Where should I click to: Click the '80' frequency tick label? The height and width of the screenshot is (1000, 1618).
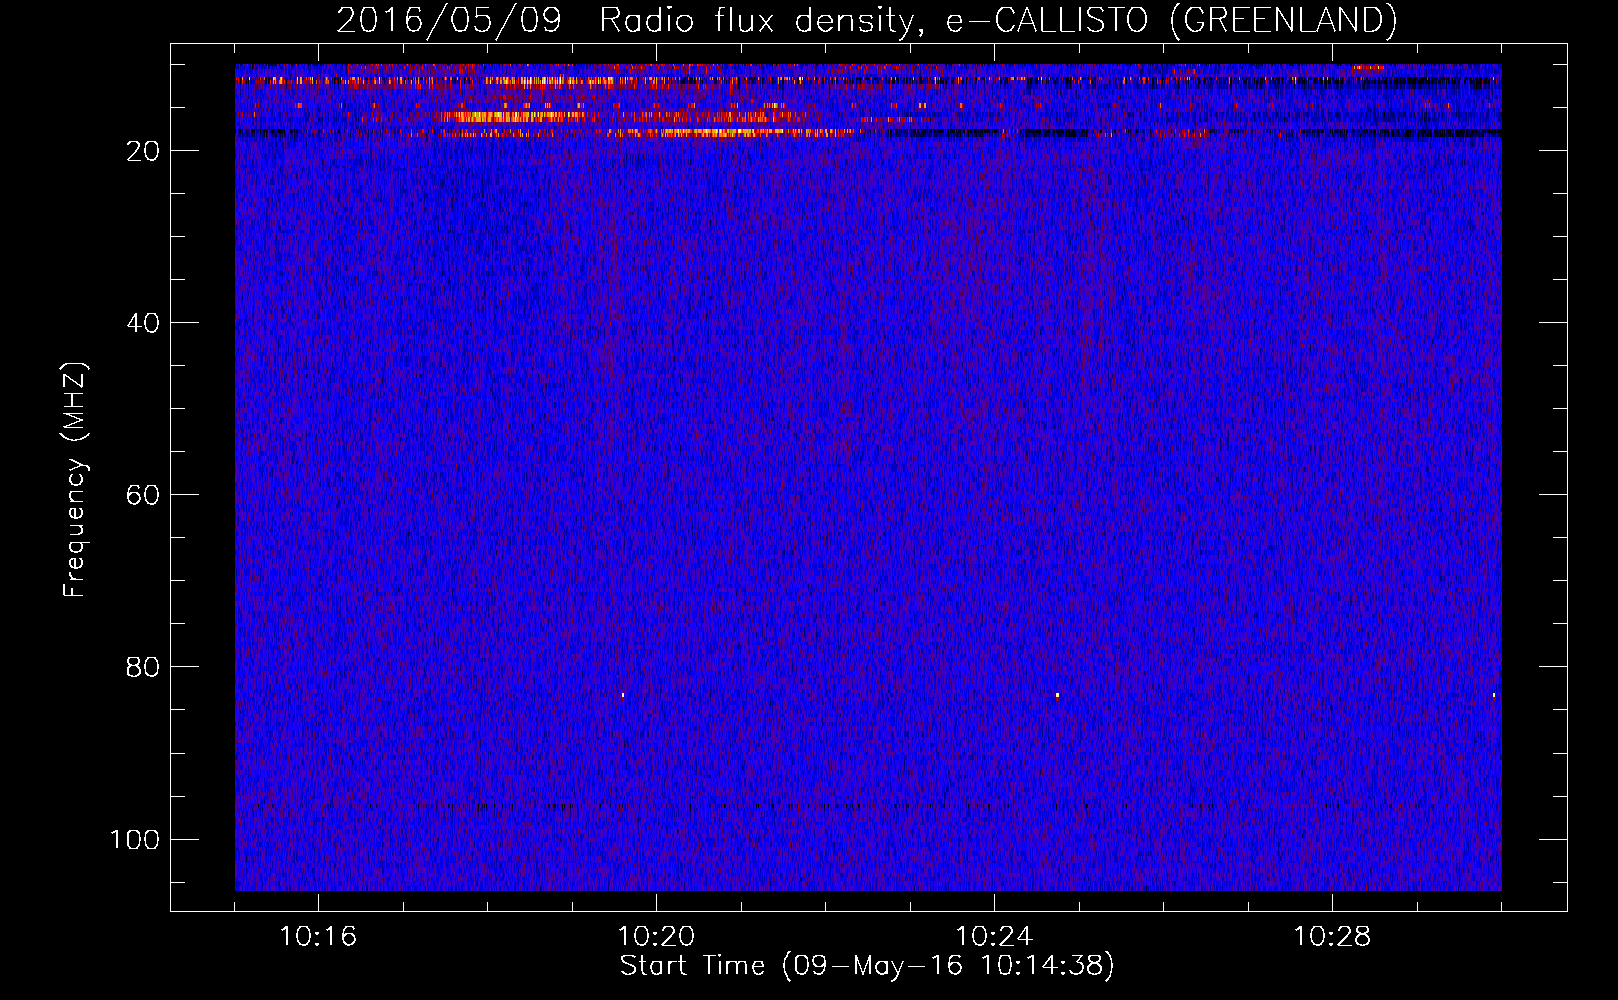(144, 667)
